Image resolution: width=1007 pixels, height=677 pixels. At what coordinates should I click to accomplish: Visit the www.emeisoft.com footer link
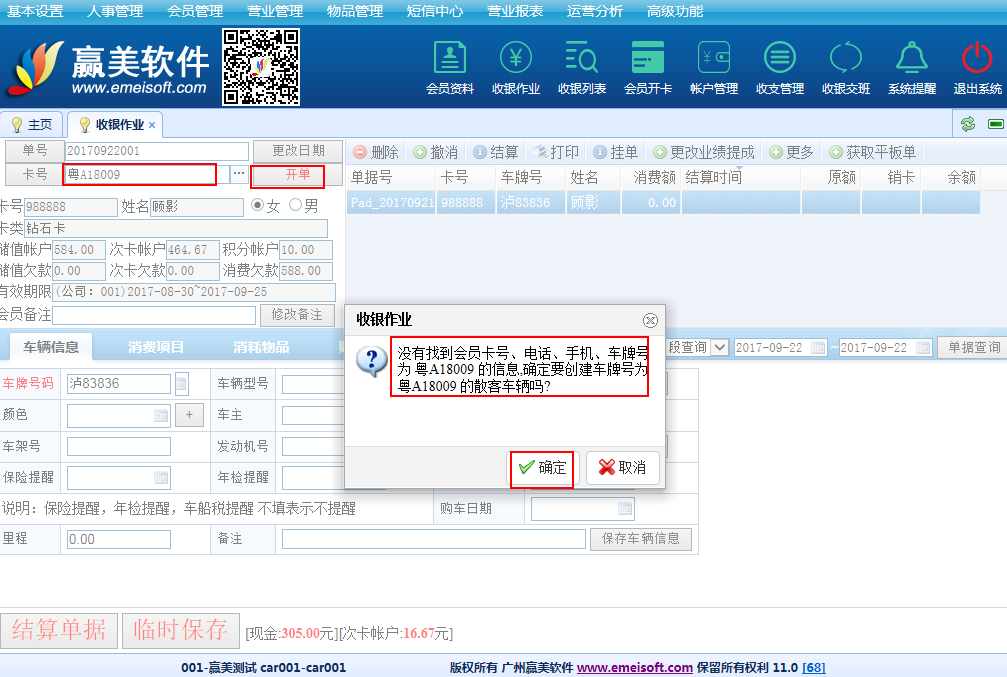point(634,668)
